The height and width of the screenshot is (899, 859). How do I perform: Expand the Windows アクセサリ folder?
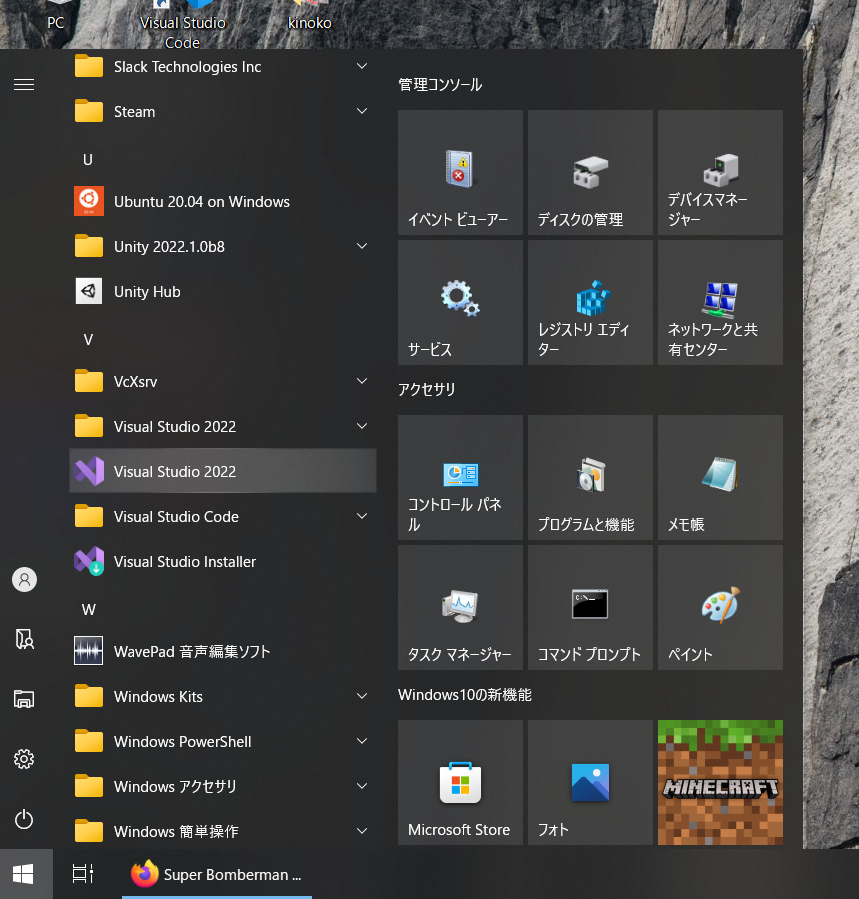(222, 787)
